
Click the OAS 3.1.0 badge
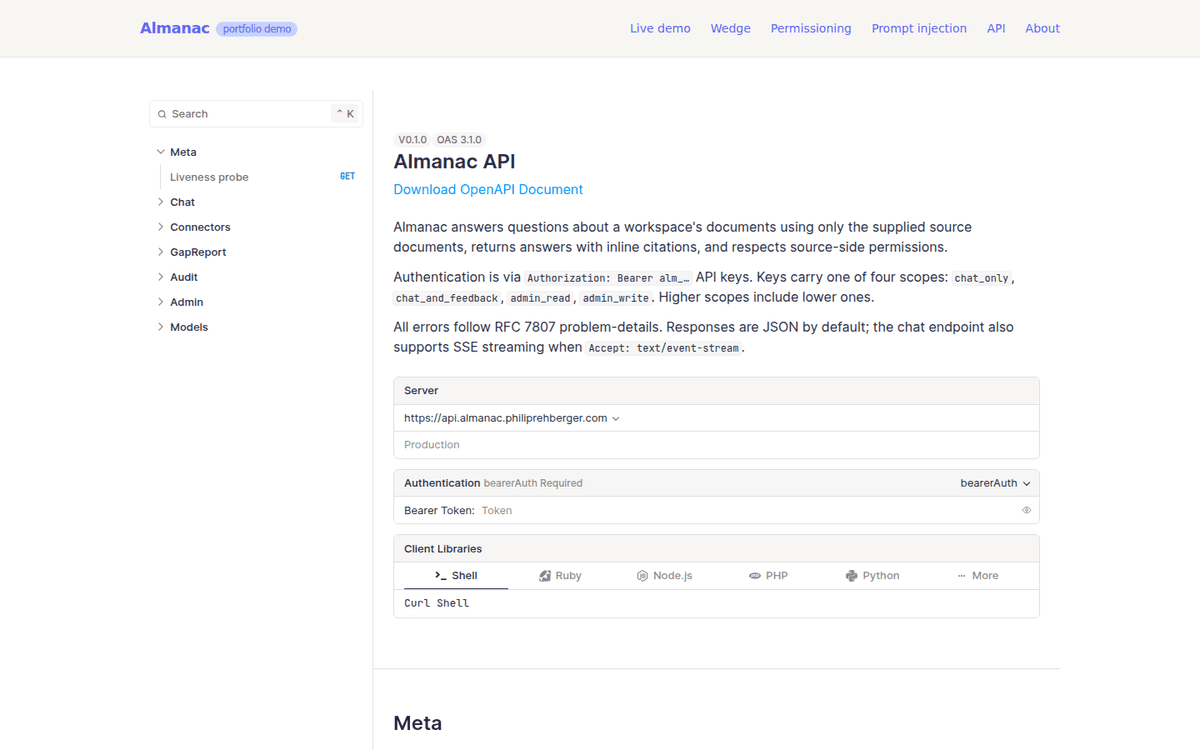[459, 140]
